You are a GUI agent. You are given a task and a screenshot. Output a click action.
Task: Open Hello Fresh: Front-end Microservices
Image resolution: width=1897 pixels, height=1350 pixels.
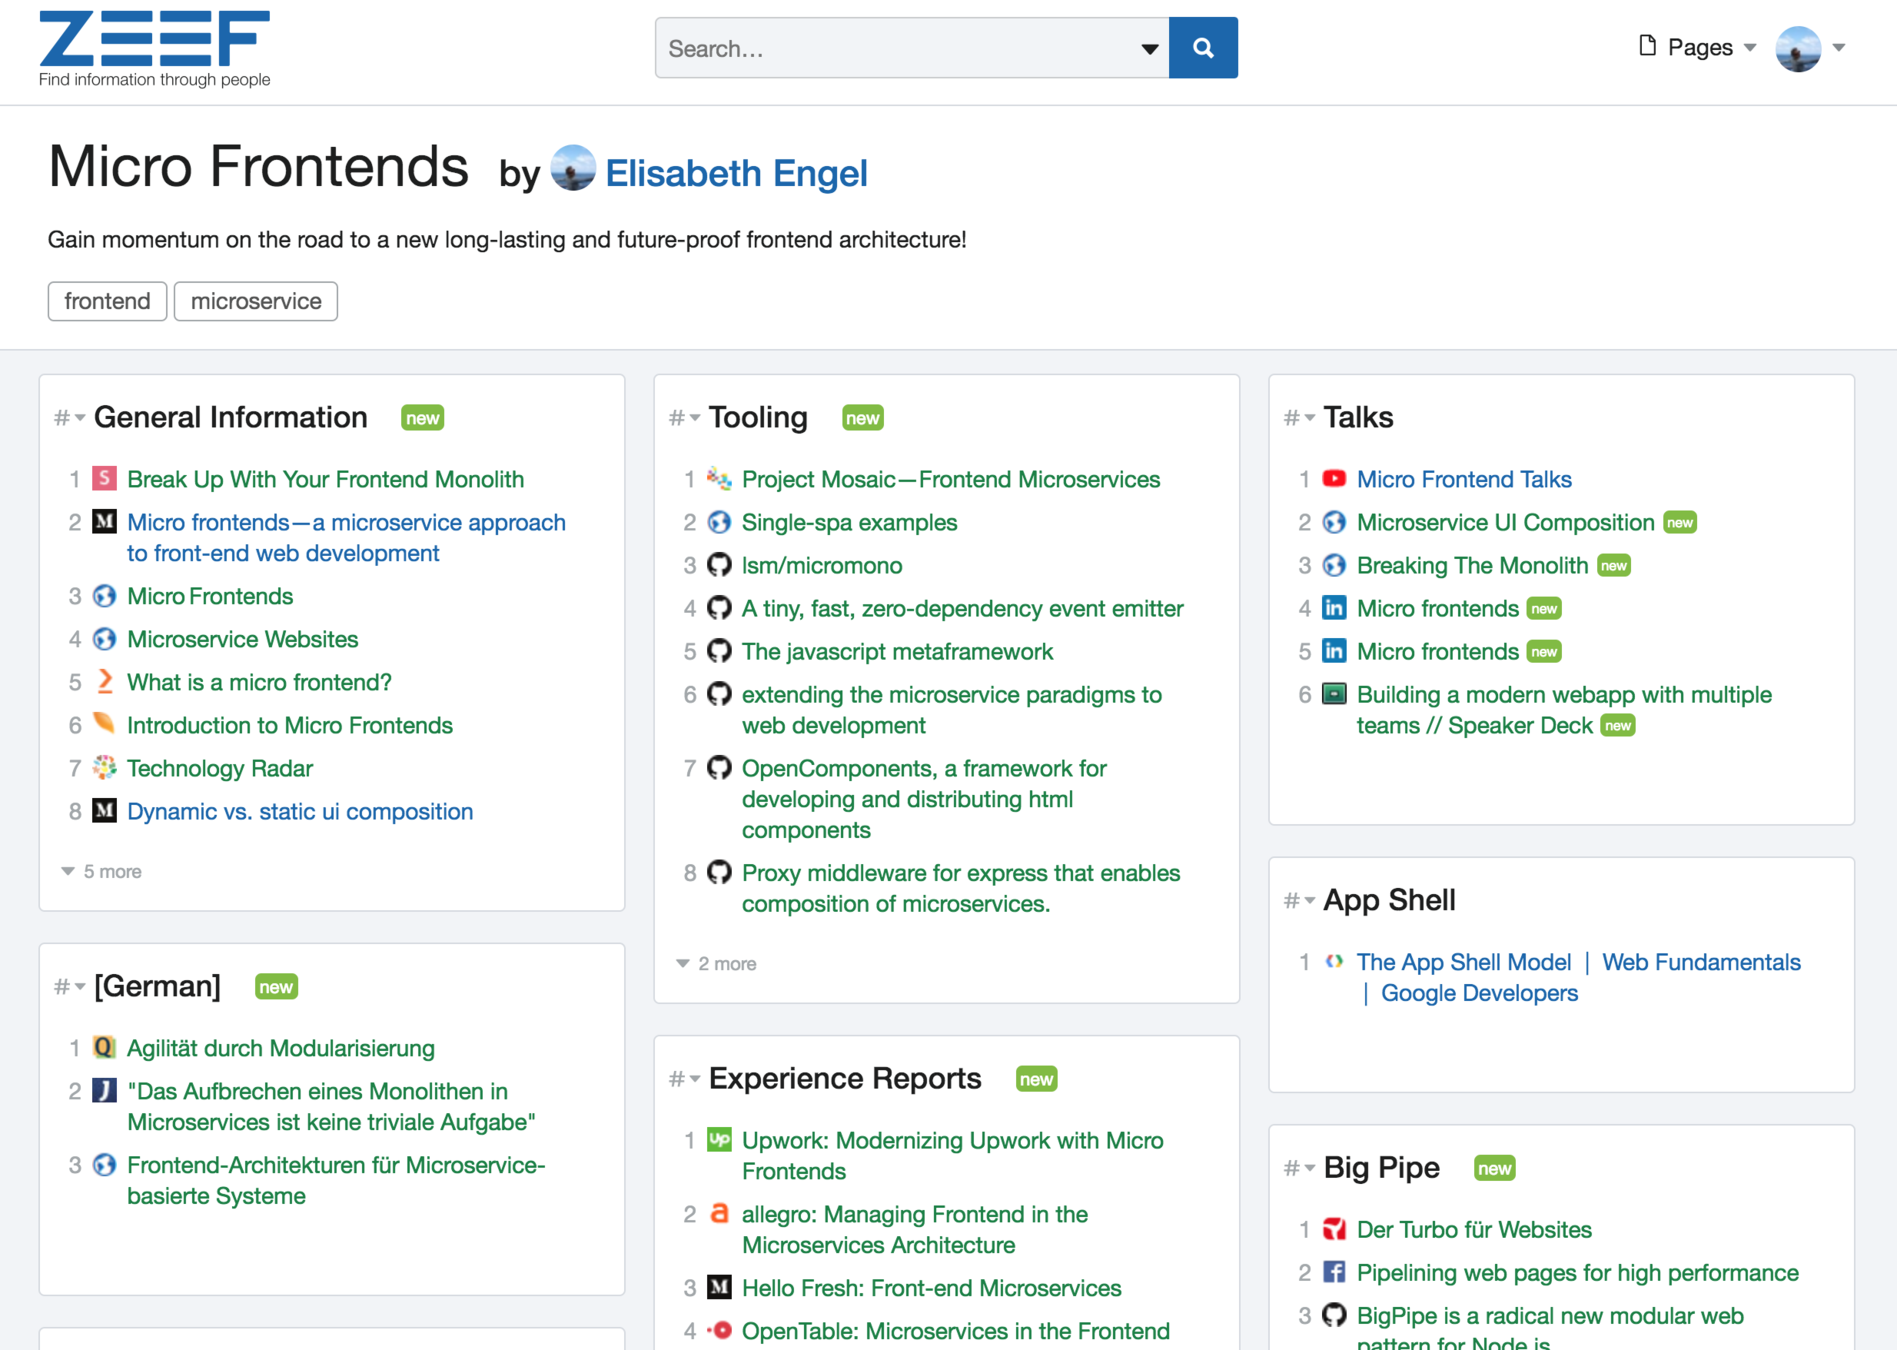(931, 1288)
